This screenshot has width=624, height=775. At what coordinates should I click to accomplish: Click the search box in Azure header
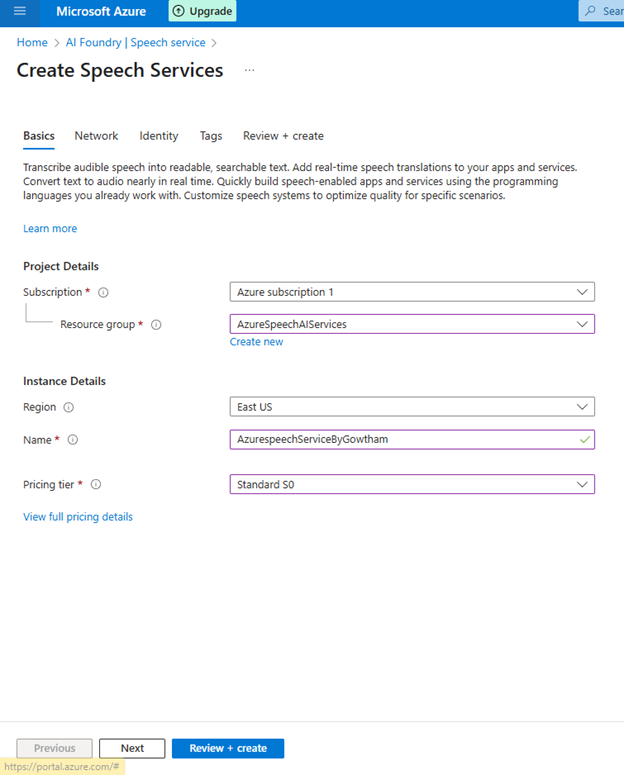[602, 11]
